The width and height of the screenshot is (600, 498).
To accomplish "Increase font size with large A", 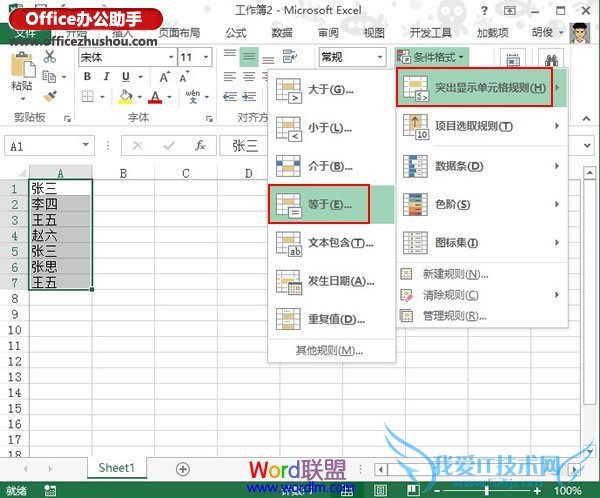I will coord(164,77).
